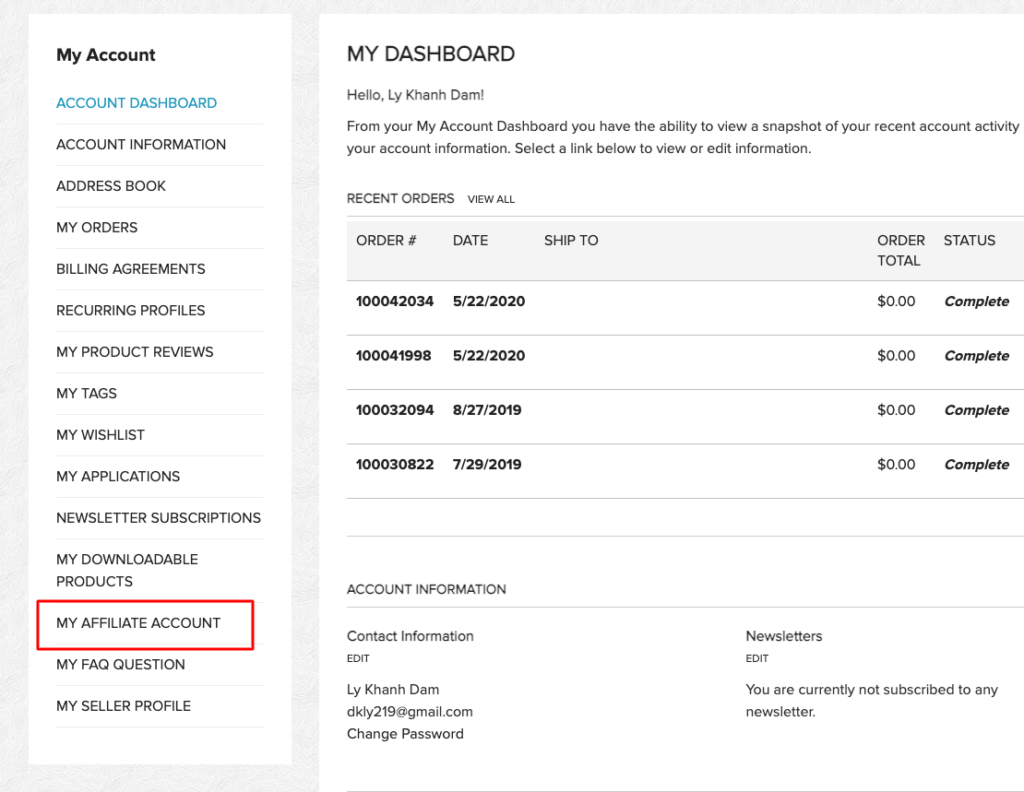
Task: Open the Address Book page
Action: coord(111,186)
